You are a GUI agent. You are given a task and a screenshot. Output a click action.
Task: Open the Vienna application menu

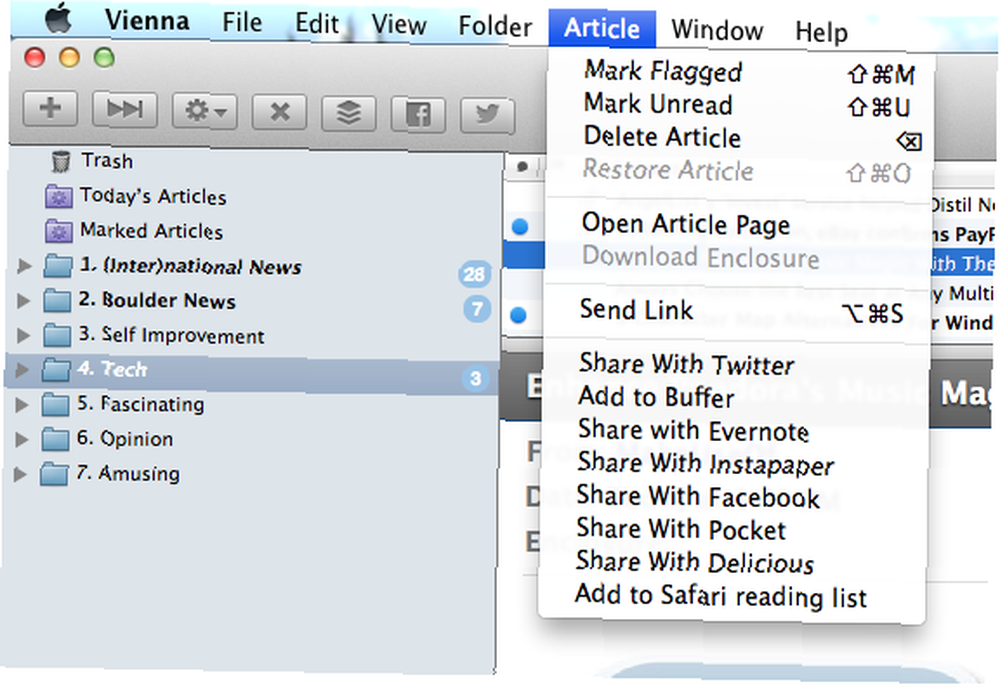(x=147, y=20)
